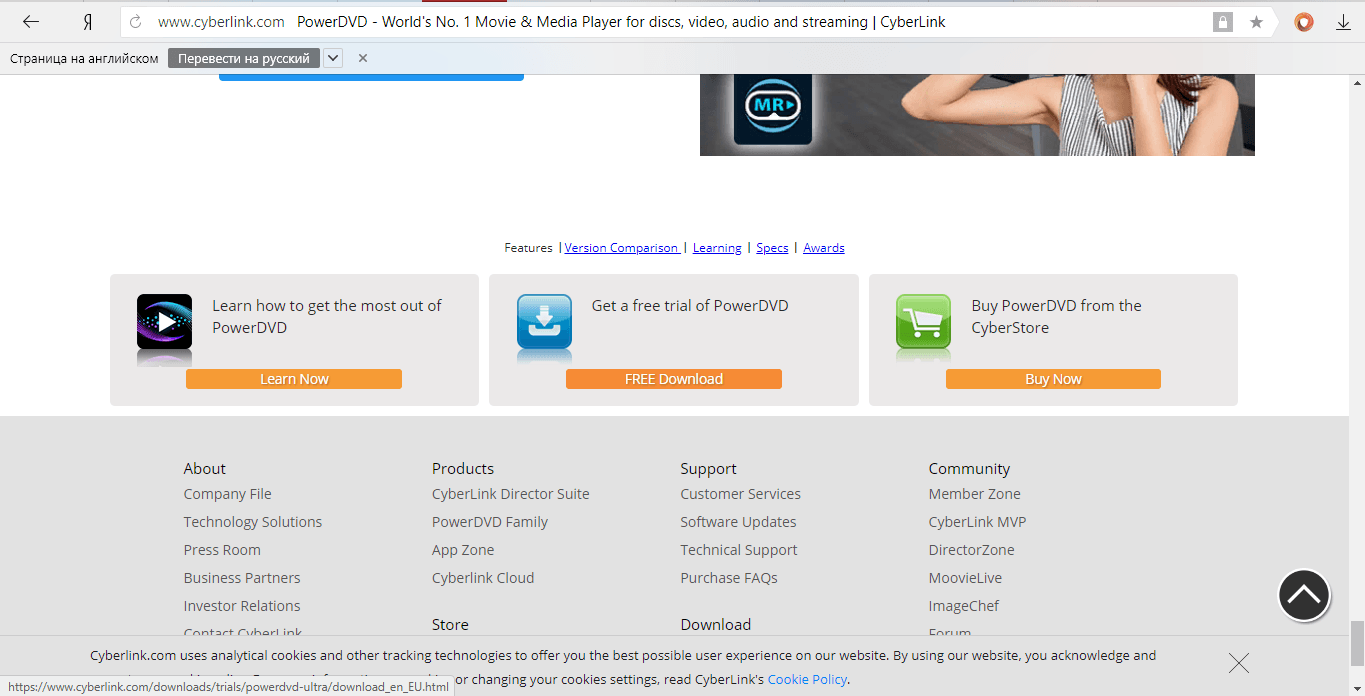Open Investor Relations link

click(x=242, y=606)
